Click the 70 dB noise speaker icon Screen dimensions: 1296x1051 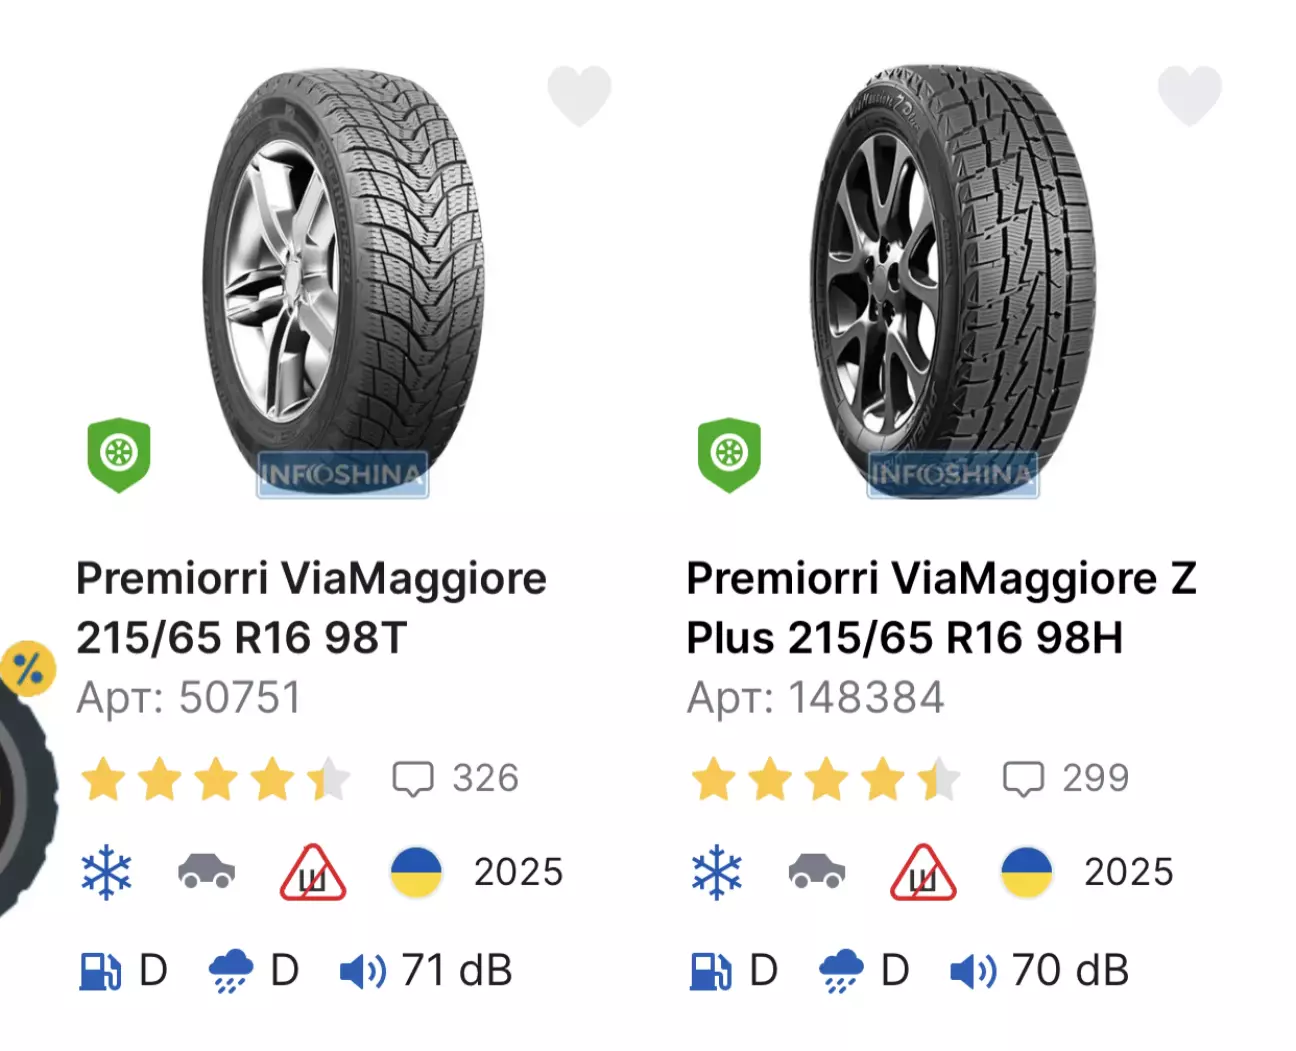(972, 971)
